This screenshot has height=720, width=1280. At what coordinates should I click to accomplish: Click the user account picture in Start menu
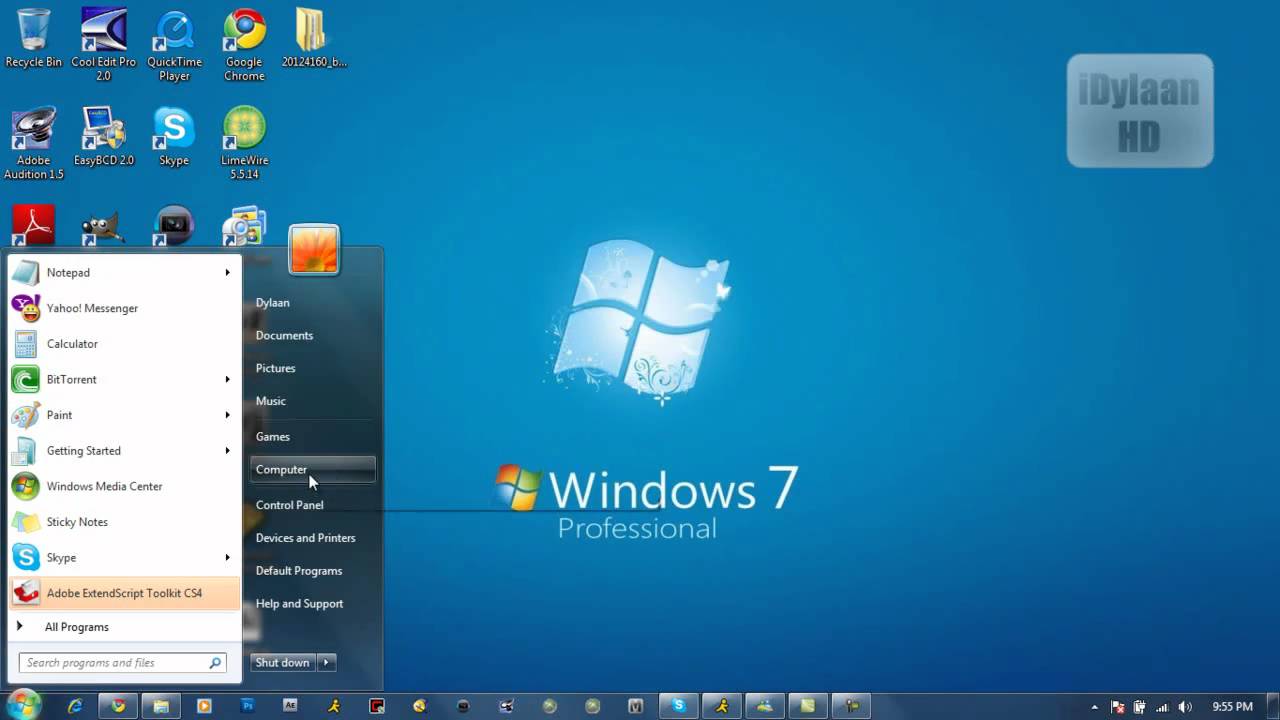[314, 249]
